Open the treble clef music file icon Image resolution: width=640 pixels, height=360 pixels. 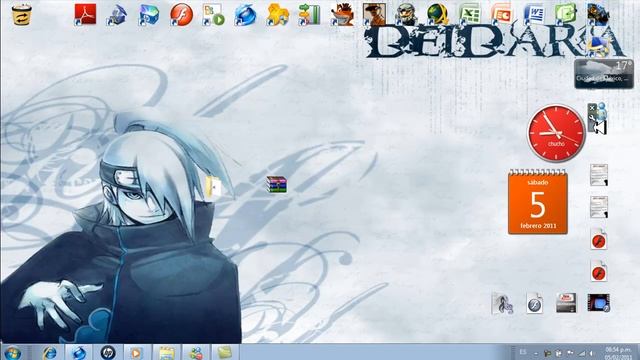click(x=502, y=304)
